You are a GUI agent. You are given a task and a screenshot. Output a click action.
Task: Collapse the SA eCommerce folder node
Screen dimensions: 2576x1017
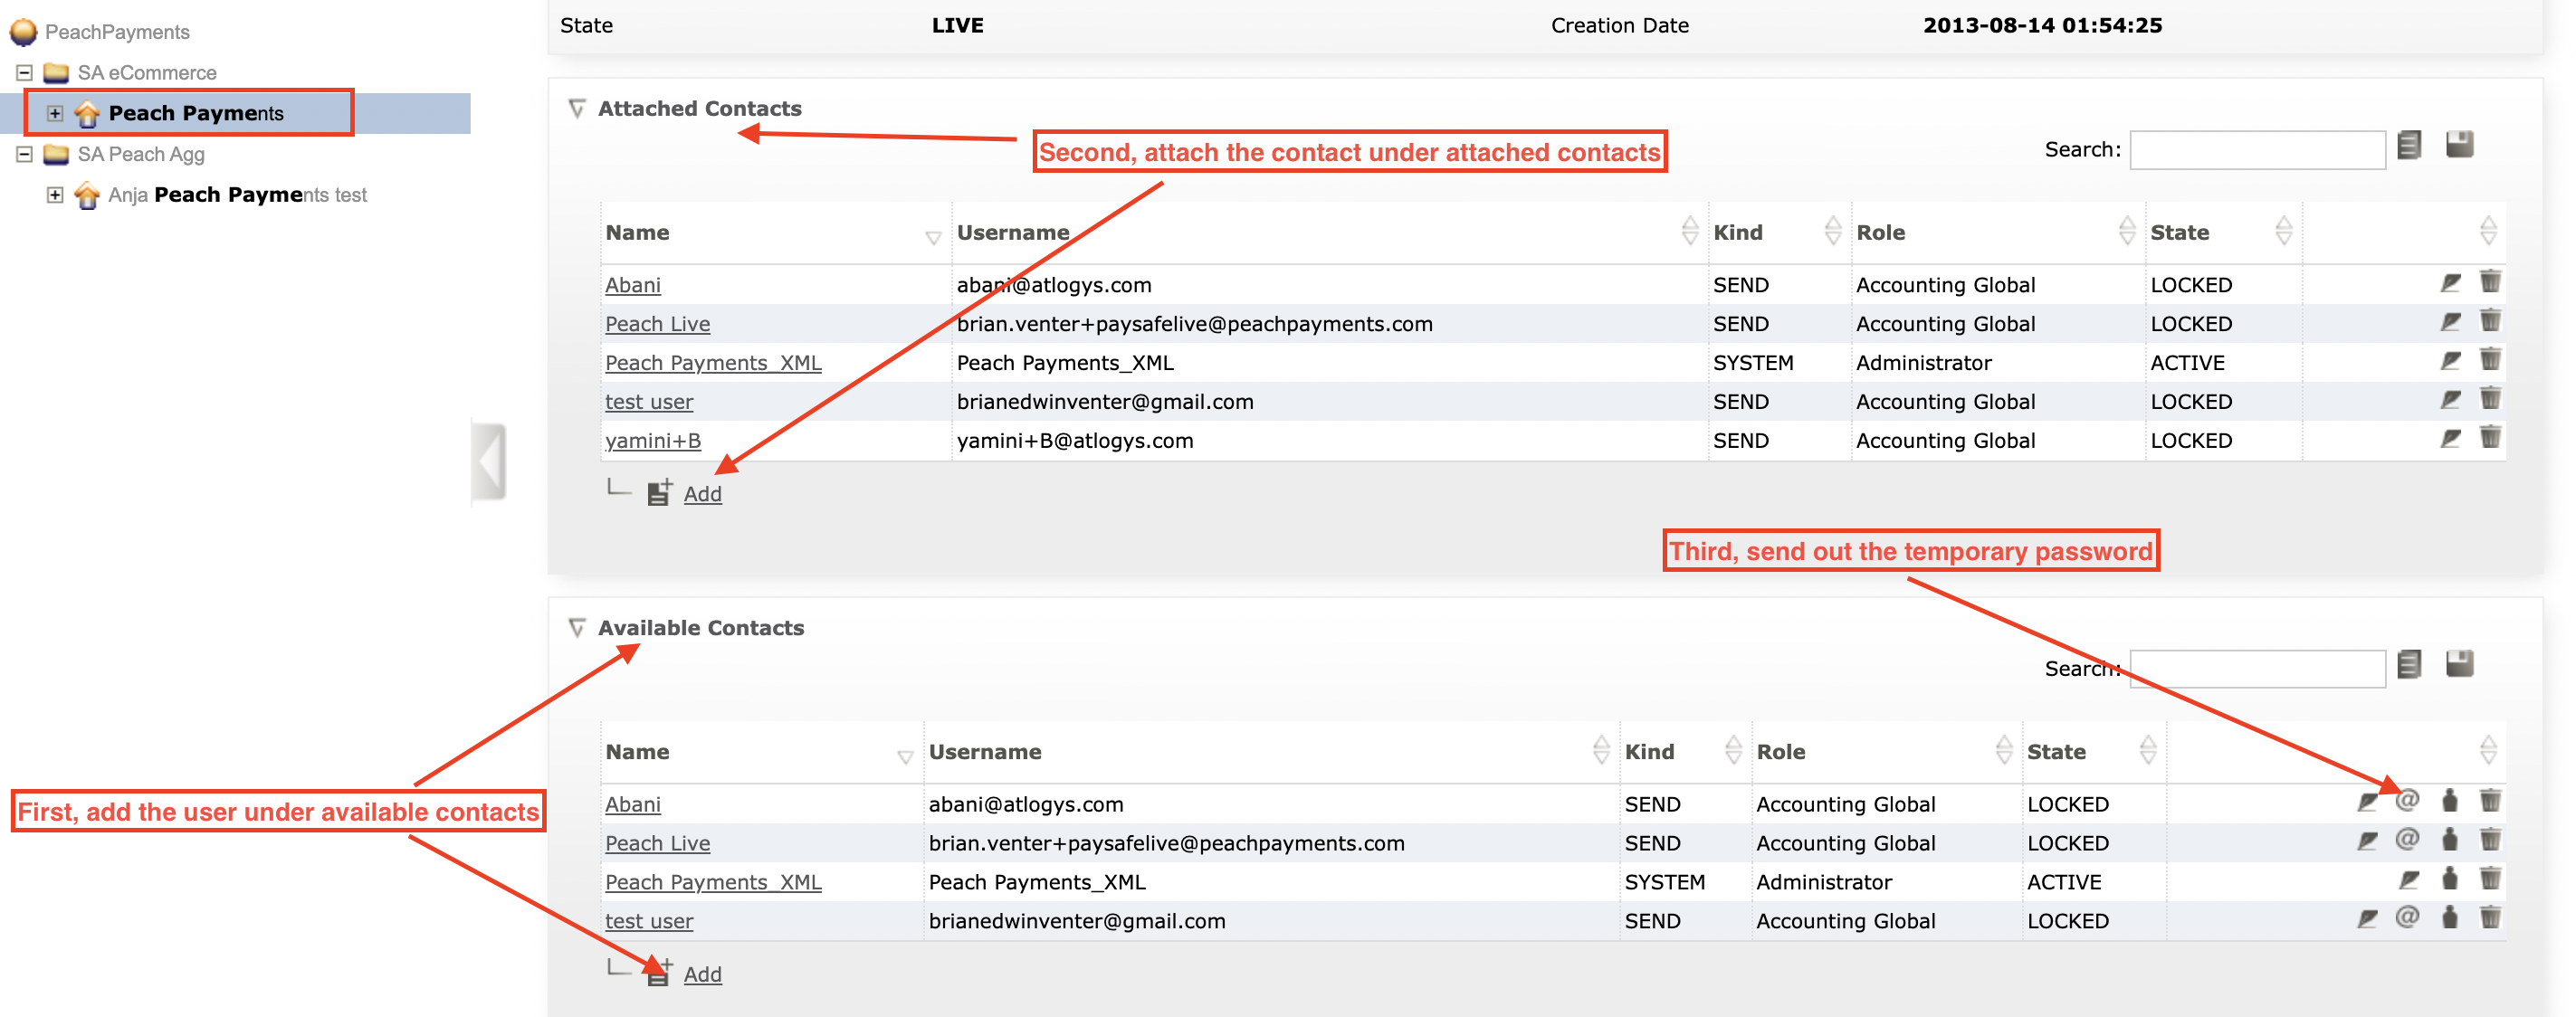pos(24,73)
